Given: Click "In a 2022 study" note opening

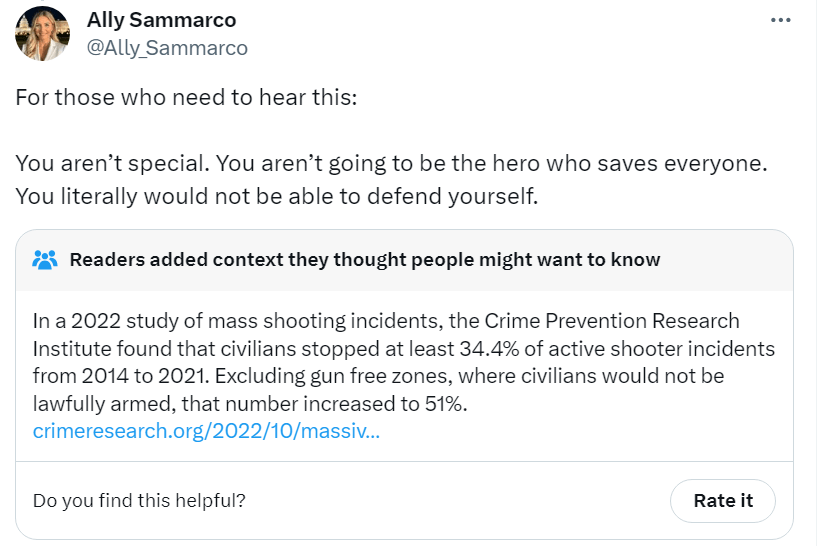Looking at the screenshot, I should click(x=97, y=321).
